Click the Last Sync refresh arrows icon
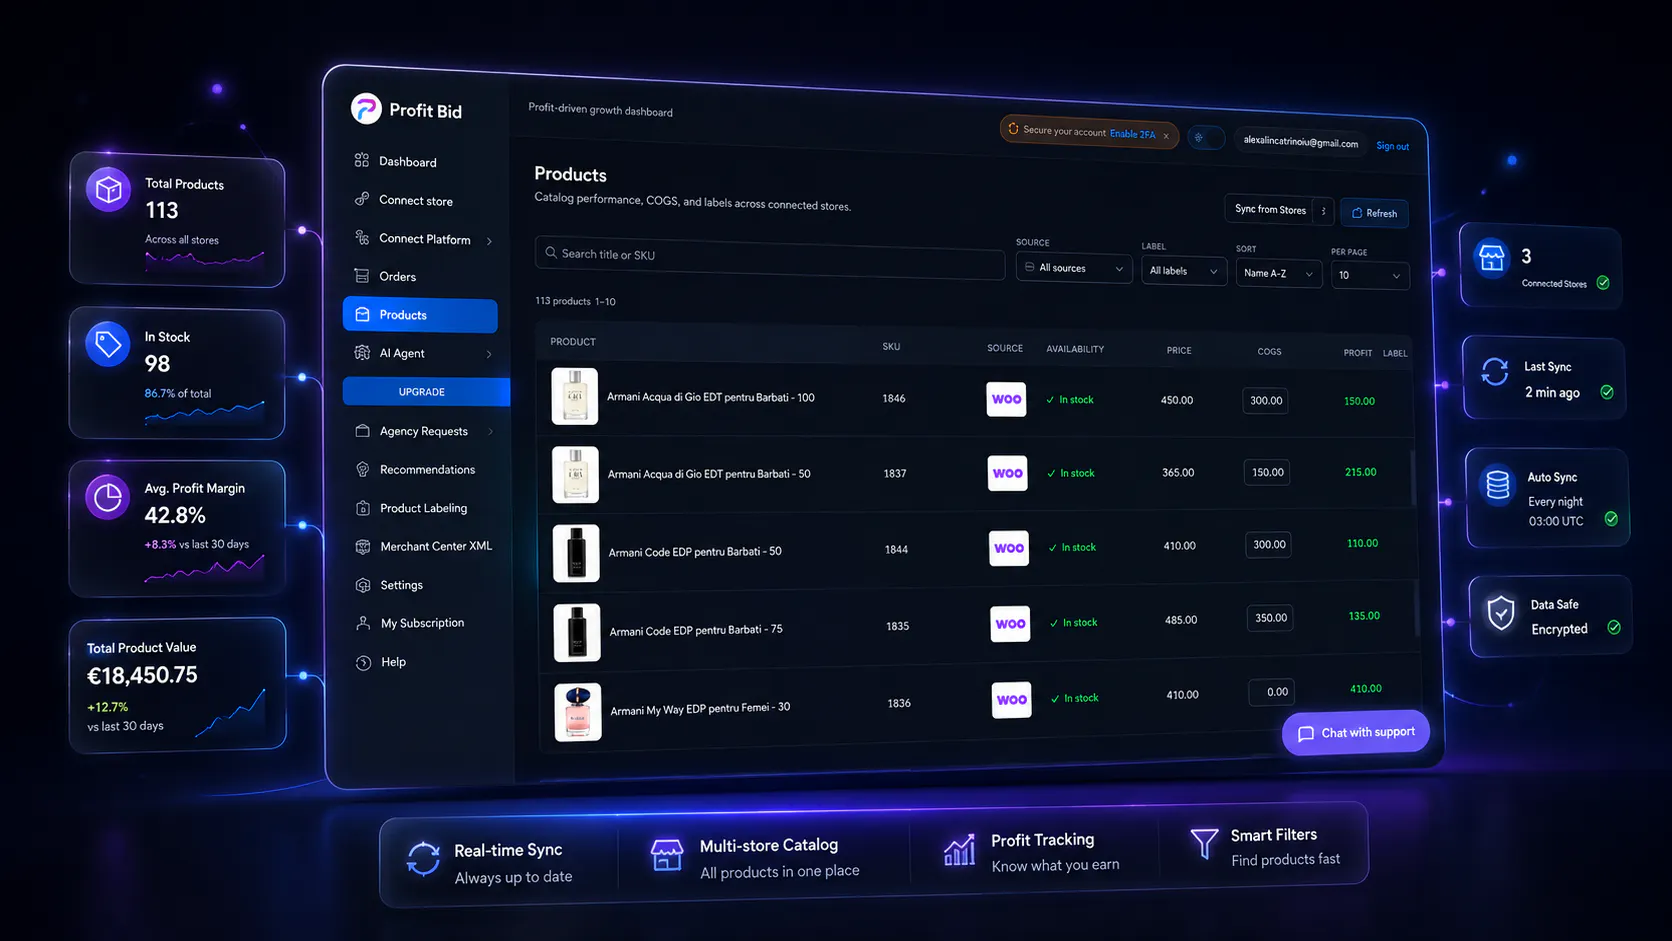The image size is (1672, 941). click(x=1495, y=372)
